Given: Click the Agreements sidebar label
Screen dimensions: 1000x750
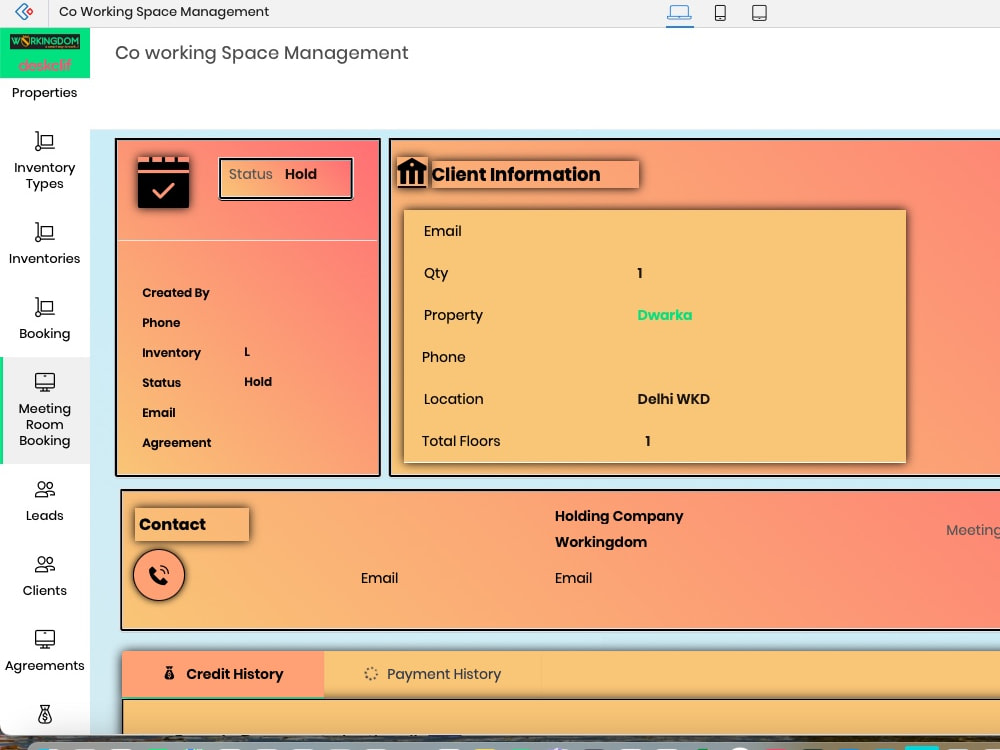Looking at the screenshot, I should (x=45, y=665).
